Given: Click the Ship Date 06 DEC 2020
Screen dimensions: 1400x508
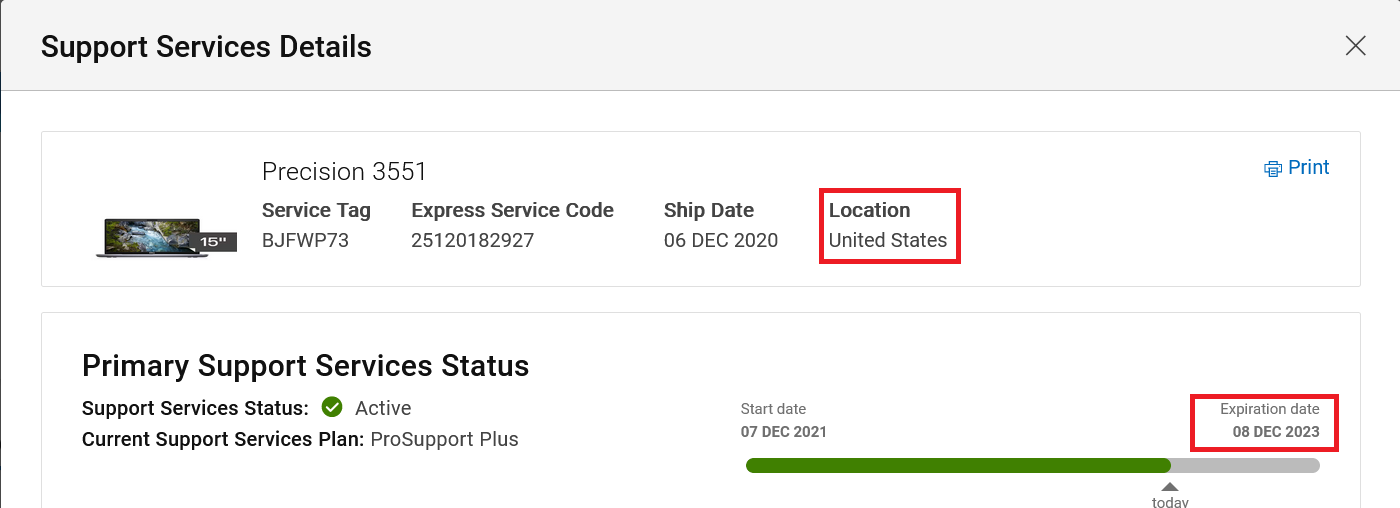Looking at the screenshot, I should [720, 240].
